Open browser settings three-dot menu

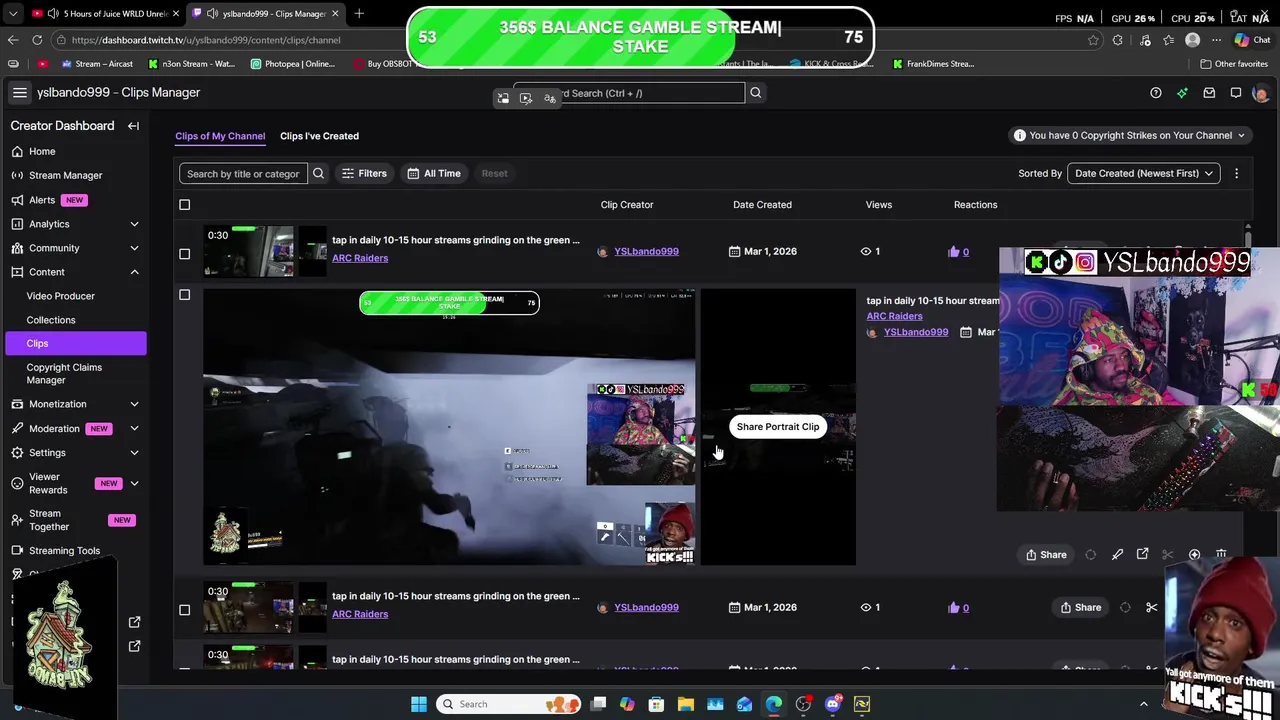(x=1217, y=40)
